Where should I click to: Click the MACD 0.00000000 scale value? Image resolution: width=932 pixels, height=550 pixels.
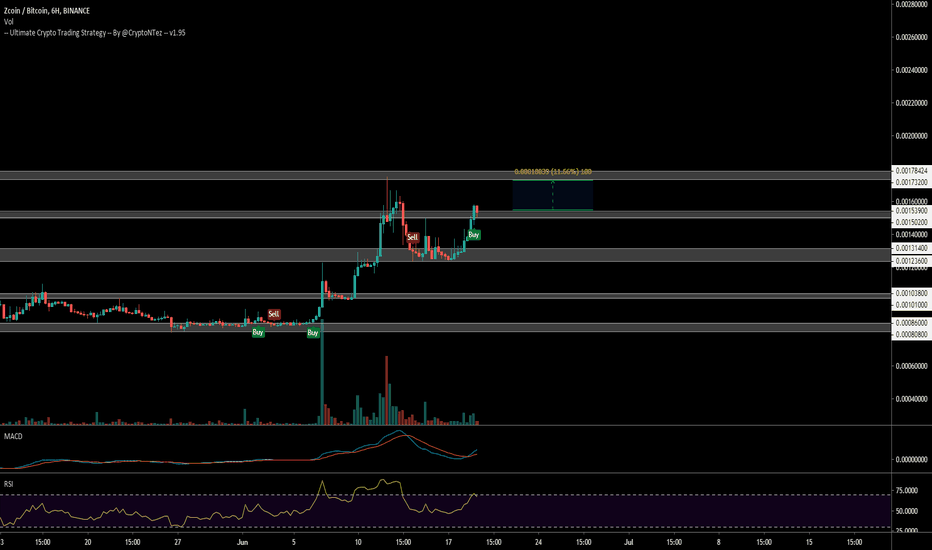coord(911,460)
